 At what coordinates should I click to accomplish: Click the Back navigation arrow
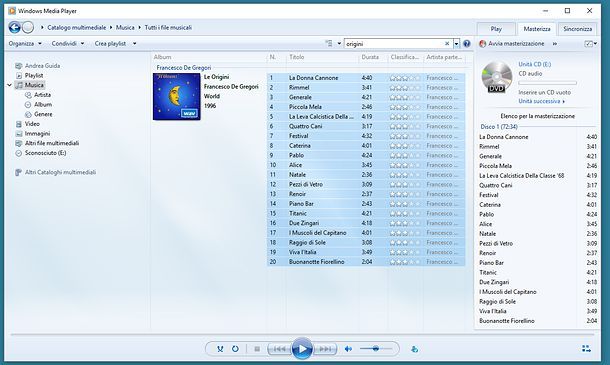[15, 28]
